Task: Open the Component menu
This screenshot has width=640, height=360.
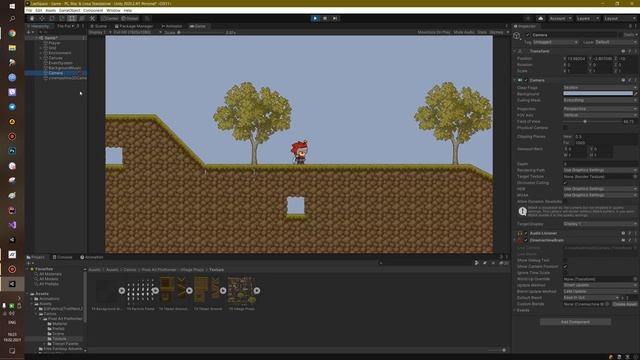Action: (93, 10)
